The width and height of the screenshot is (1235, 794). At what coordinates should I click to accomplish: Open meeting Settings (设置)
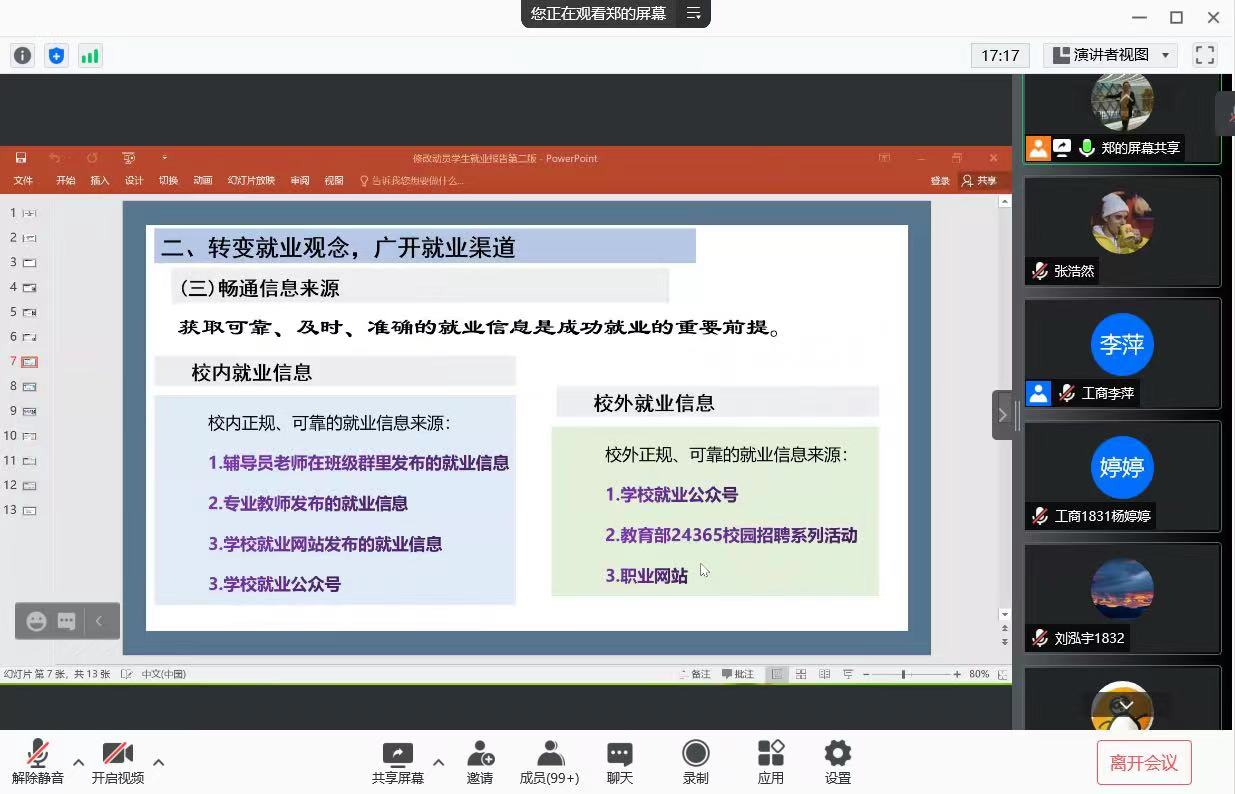coord(837,762)
